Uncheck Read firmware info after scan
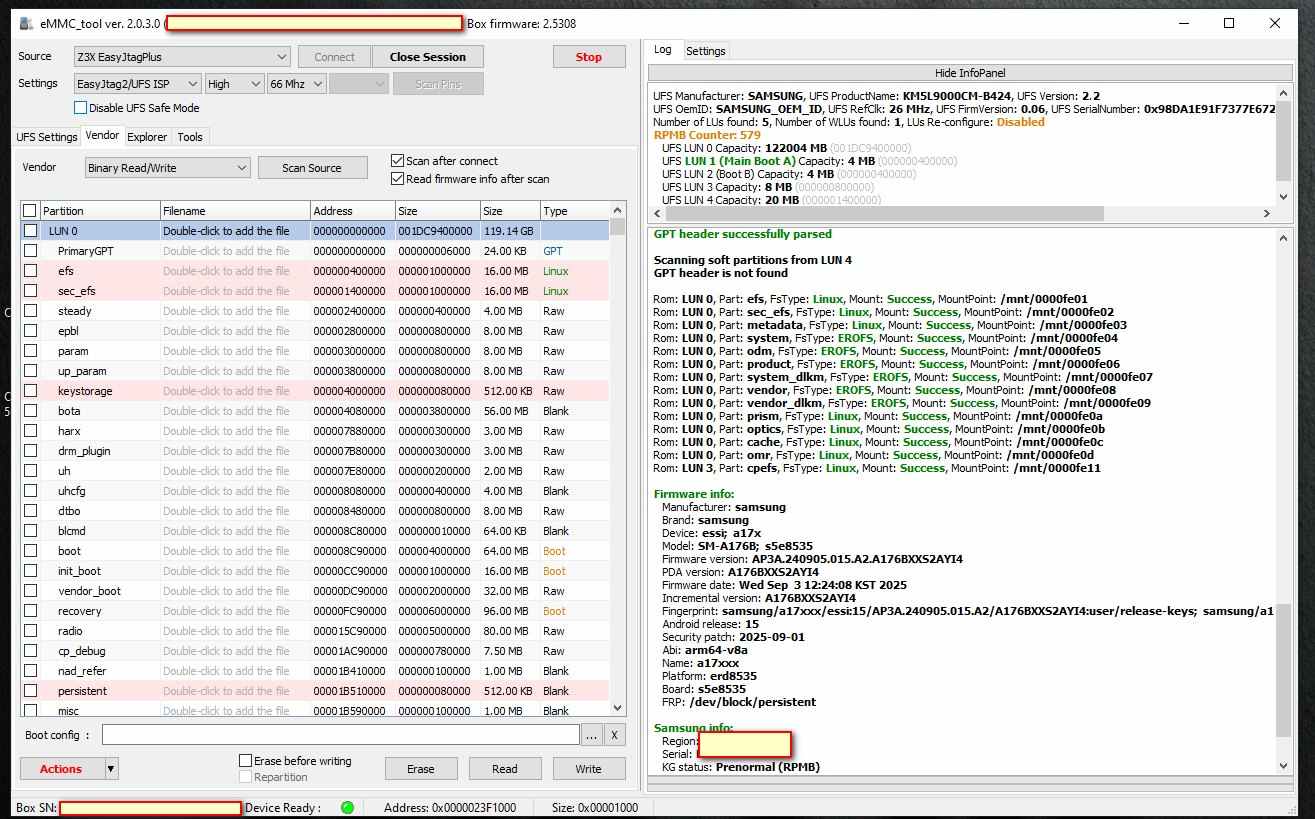This screenshot has height=819, width=1315. tap(397, 179)
